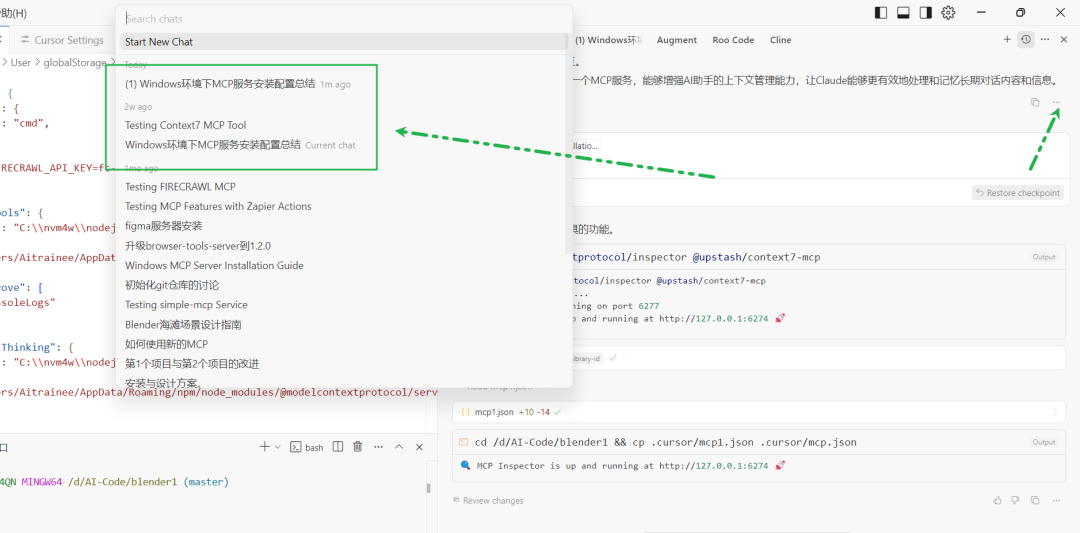
Task: Maximize terminal panel with chevron up
Action: point(398,447)
